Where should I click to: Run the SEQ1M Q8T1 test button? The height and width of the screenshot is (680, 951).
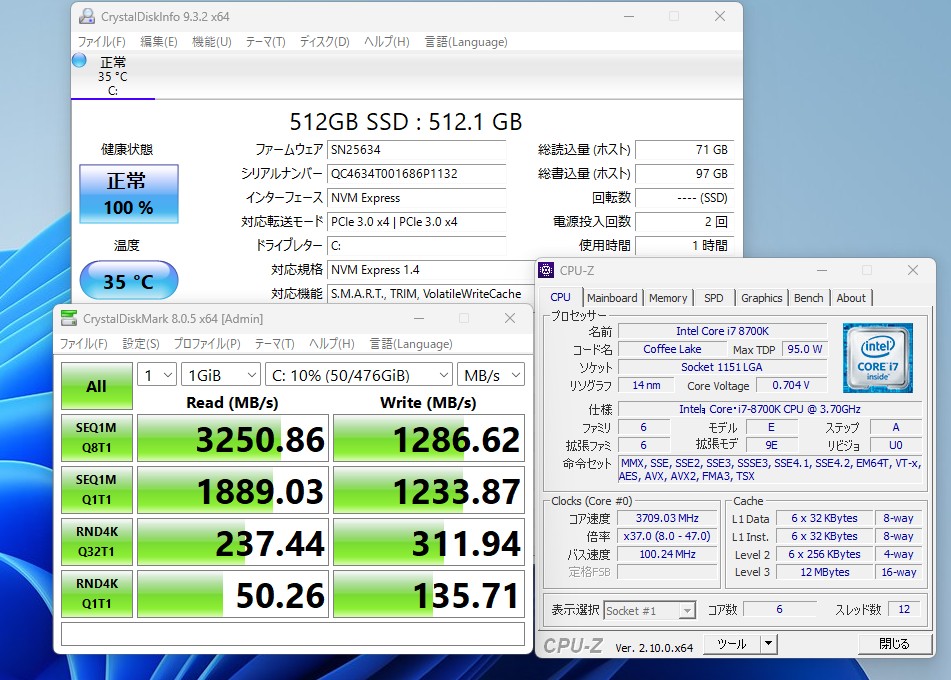pos(96,437)
